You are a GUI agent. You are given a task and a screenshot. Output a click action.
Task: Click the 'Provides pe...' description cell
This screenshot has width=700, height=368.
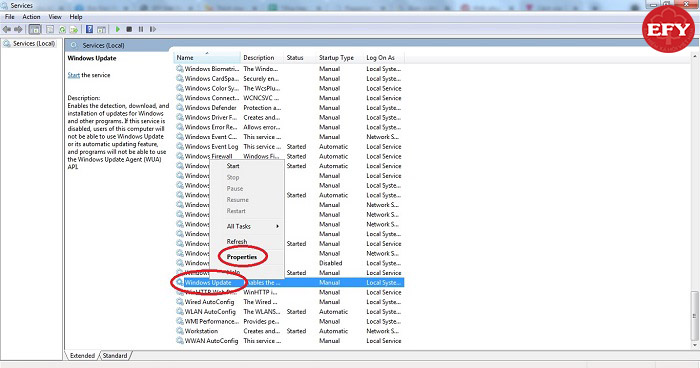pos(261,322)
